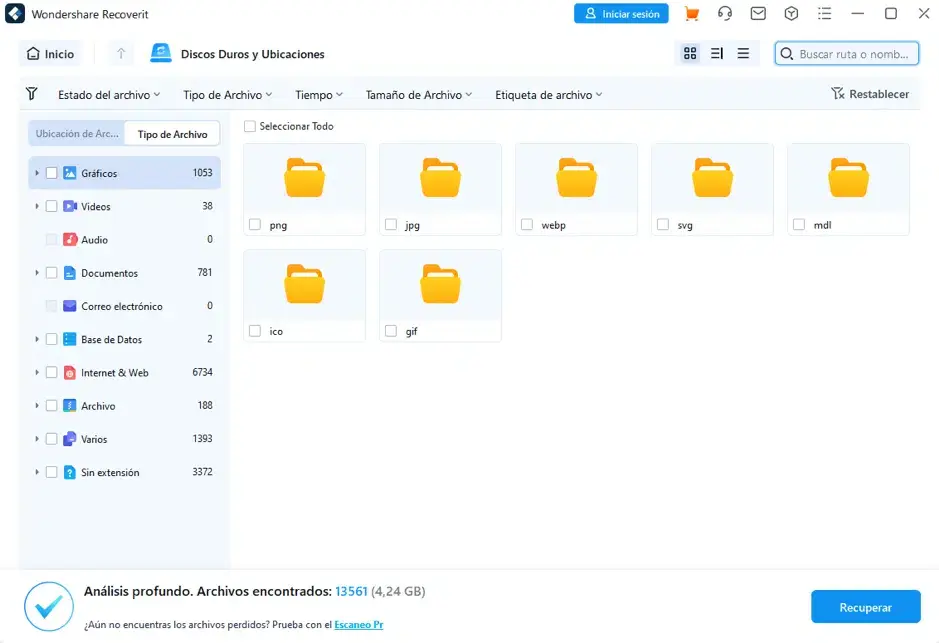The width and height of the screenshot is (939, 643).
Task: Tick the gif folder checkbox
Action: tap(391, 331)
